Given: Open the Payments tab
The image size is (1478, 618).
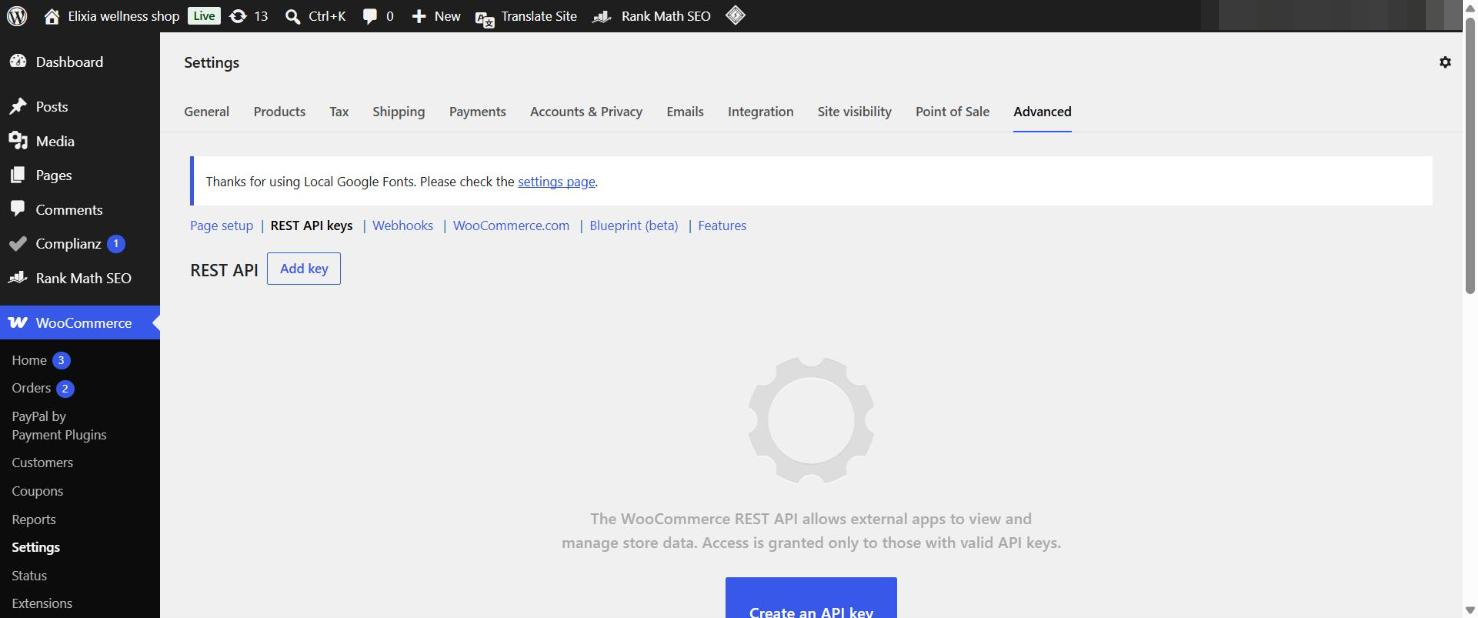Looking at the screenshot, I should (x=477, y=112).
